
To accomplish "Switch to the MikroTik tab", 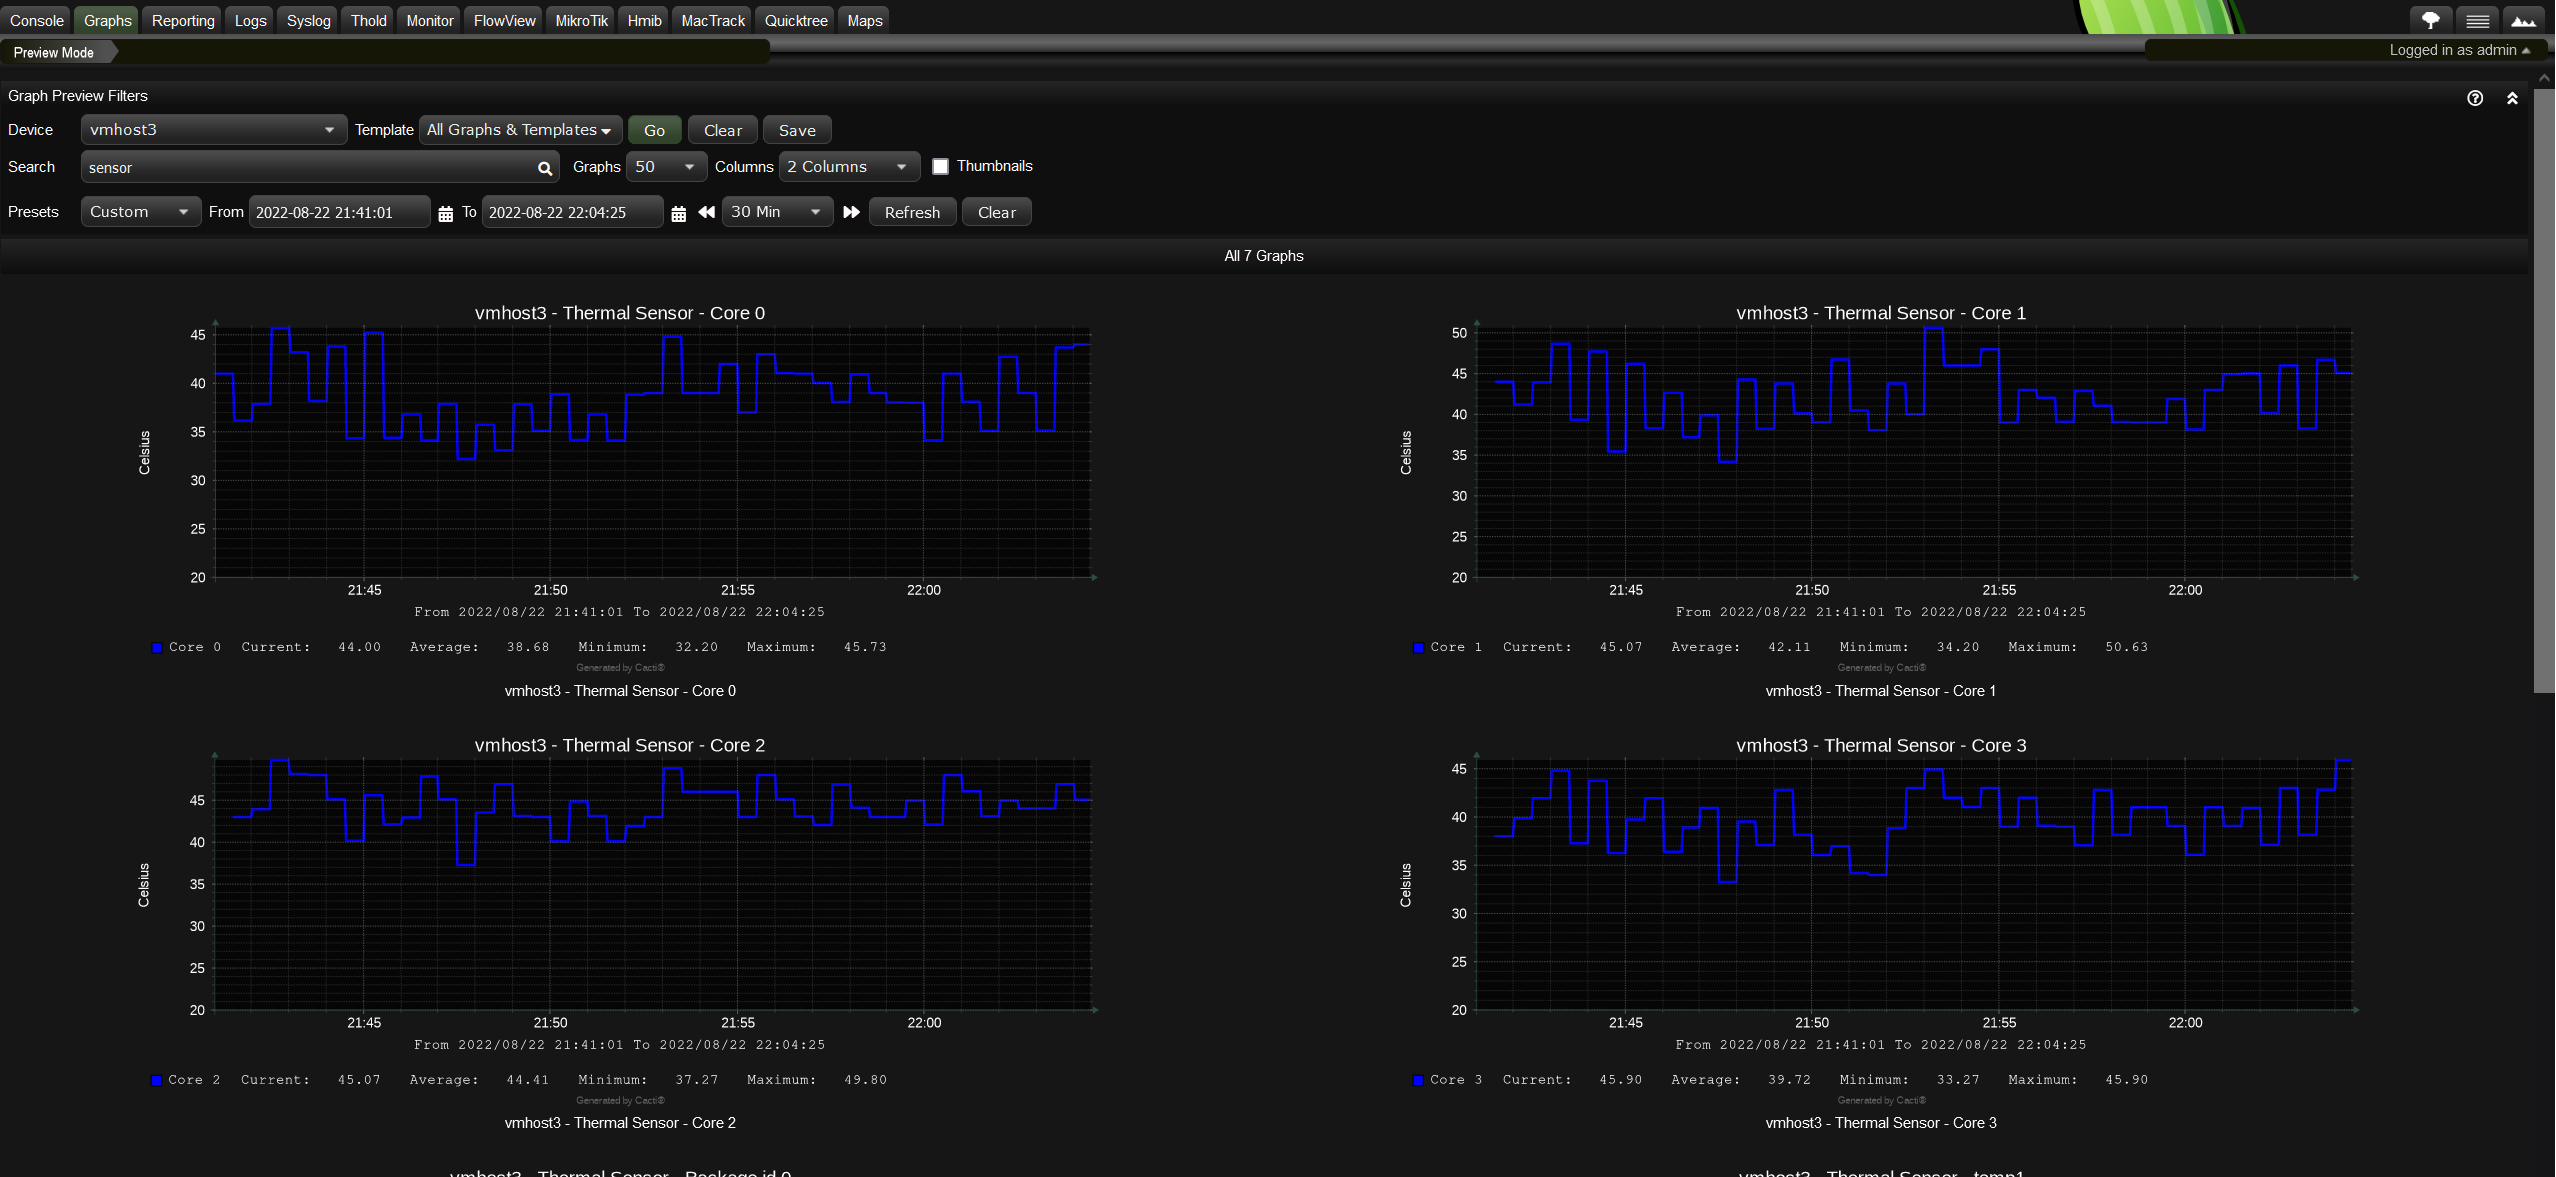I will [x=581, y=20].
